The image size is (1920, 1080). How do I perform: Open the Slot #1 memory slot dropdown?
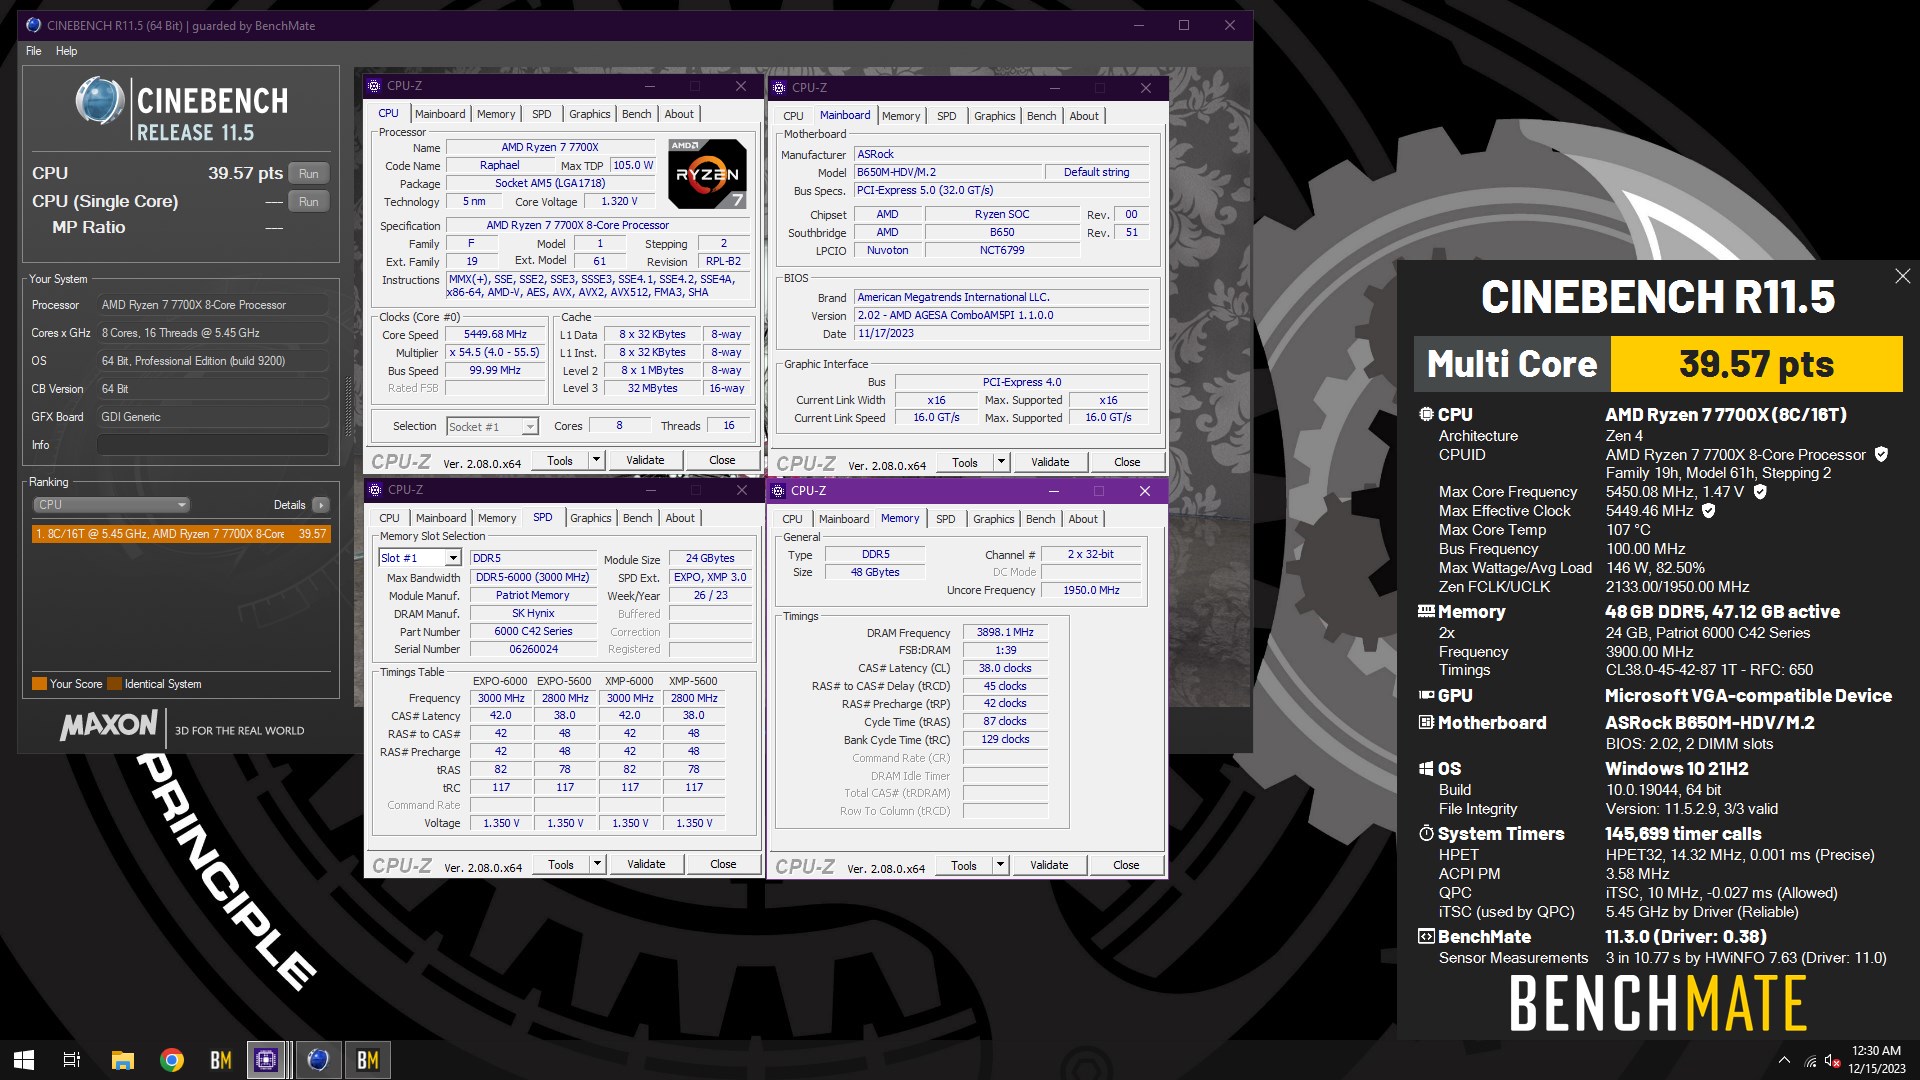(419, 558)
